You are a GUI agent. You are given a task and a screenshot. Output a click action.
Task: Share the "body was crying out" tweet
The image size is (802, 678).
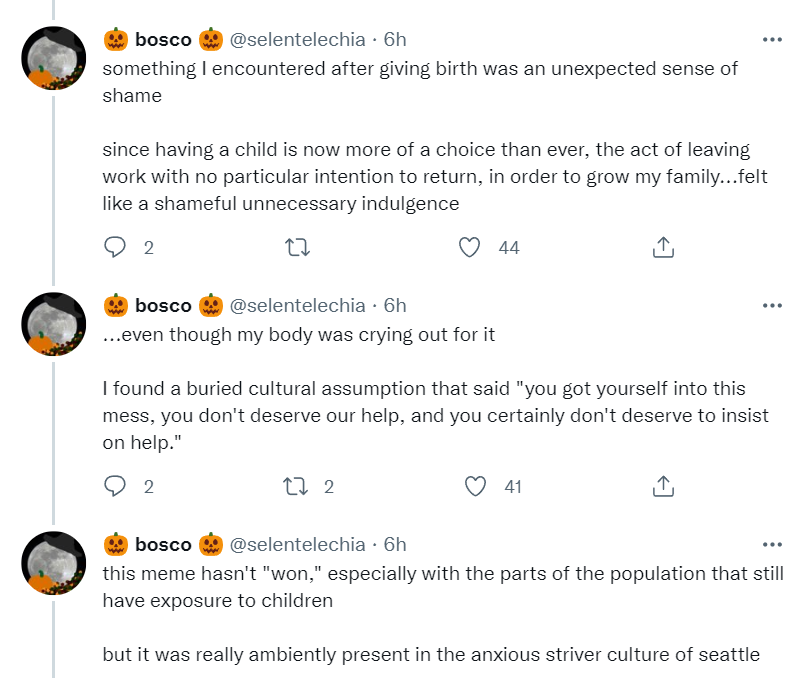click(x=662, y=487)
